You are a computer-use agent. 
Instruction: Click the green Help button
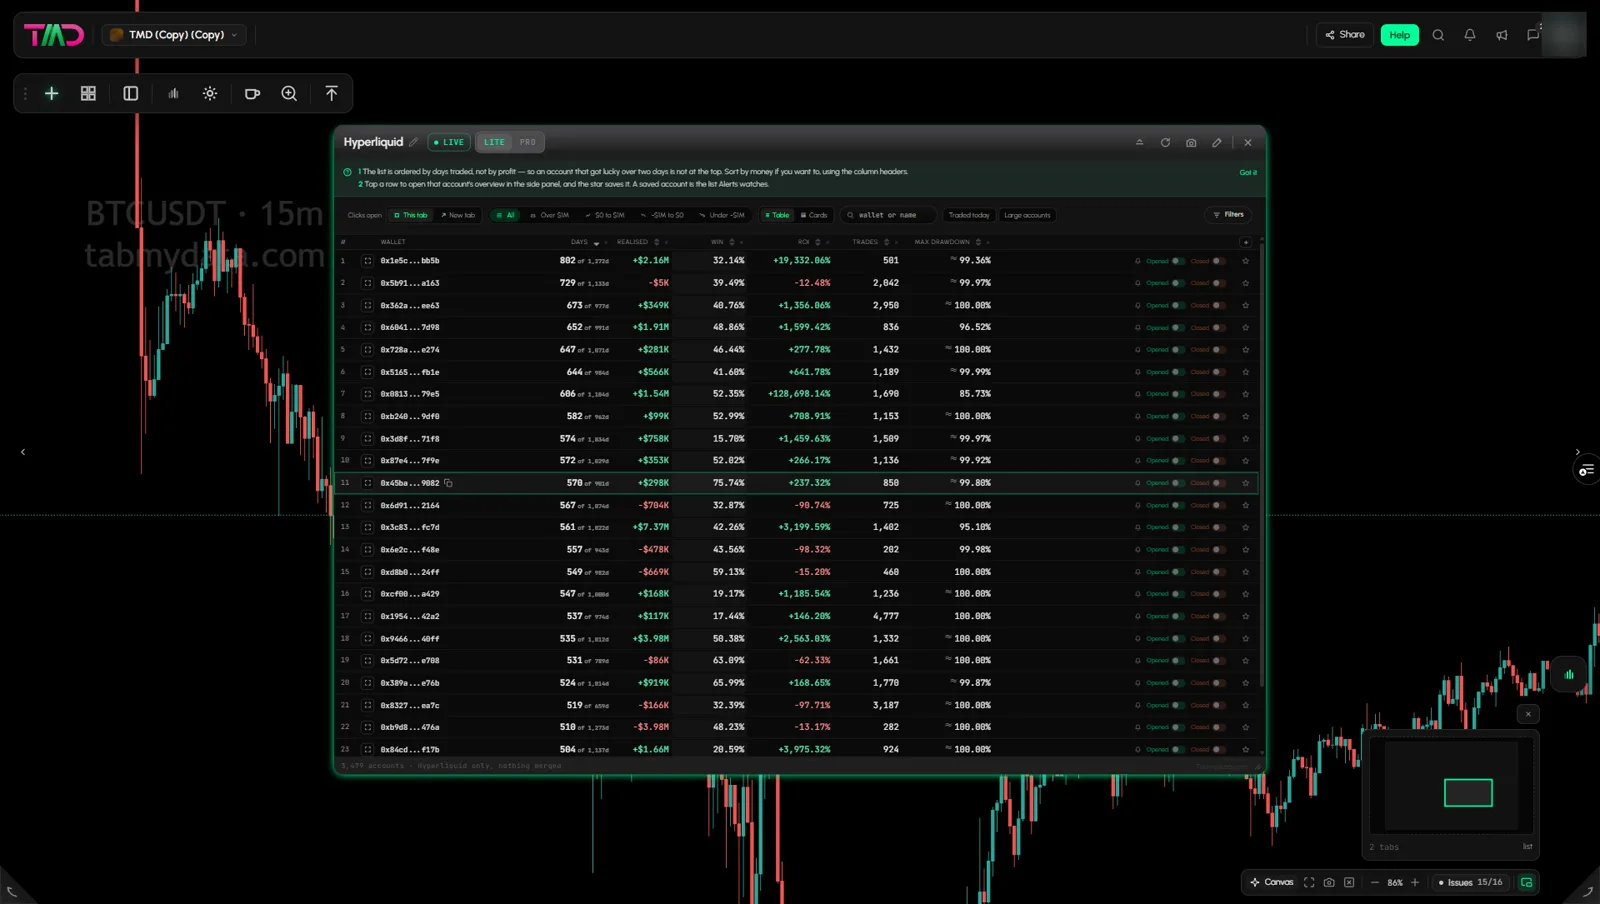click(x=1400, y=35)
